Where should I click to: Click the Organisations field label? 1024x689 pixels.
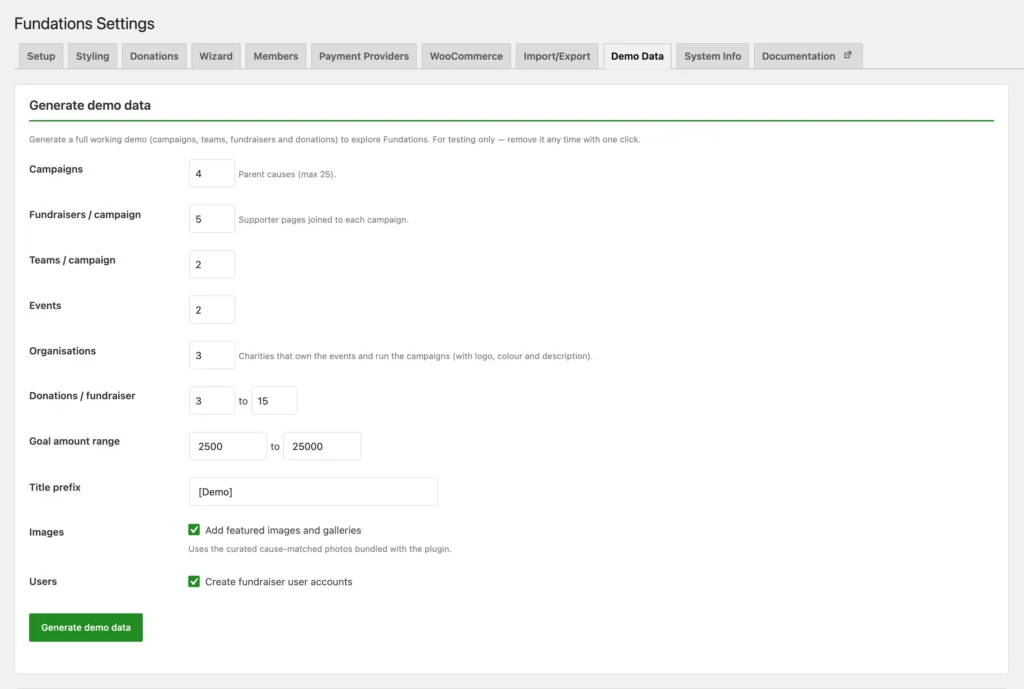[x=63, y=351]
